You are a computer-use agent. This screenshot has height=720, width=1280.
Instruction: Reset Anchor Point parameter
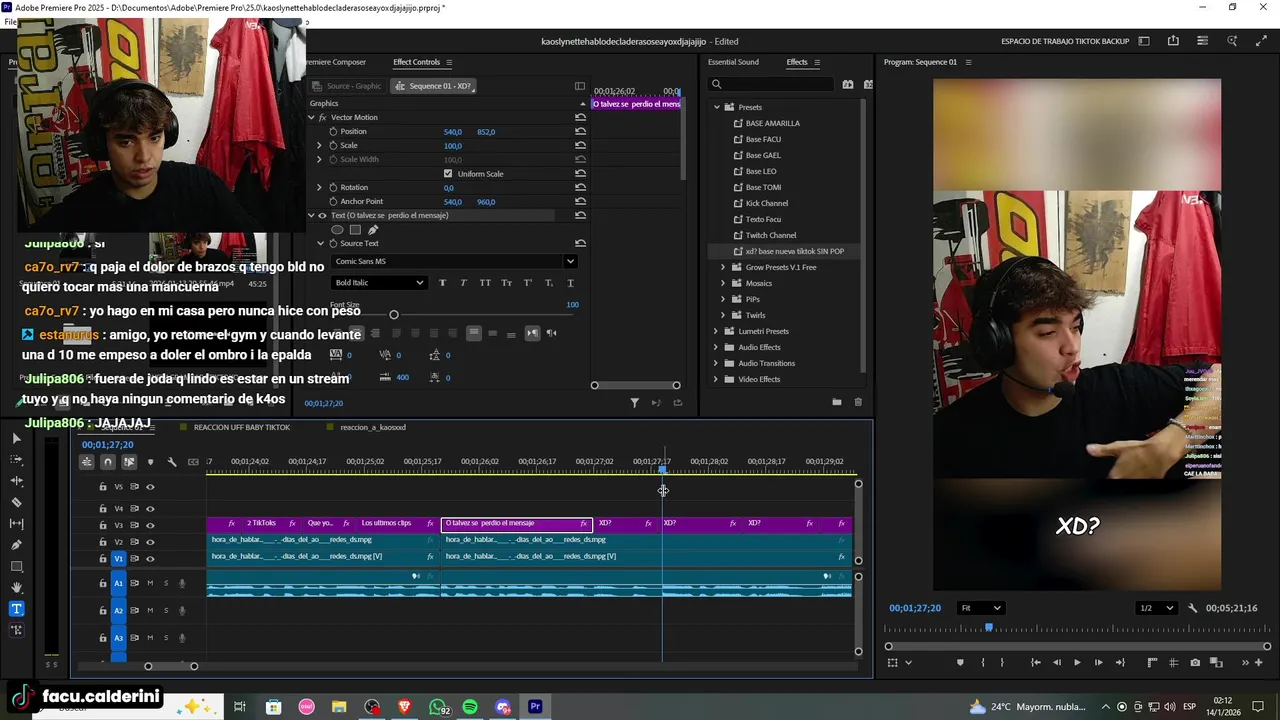580,201
